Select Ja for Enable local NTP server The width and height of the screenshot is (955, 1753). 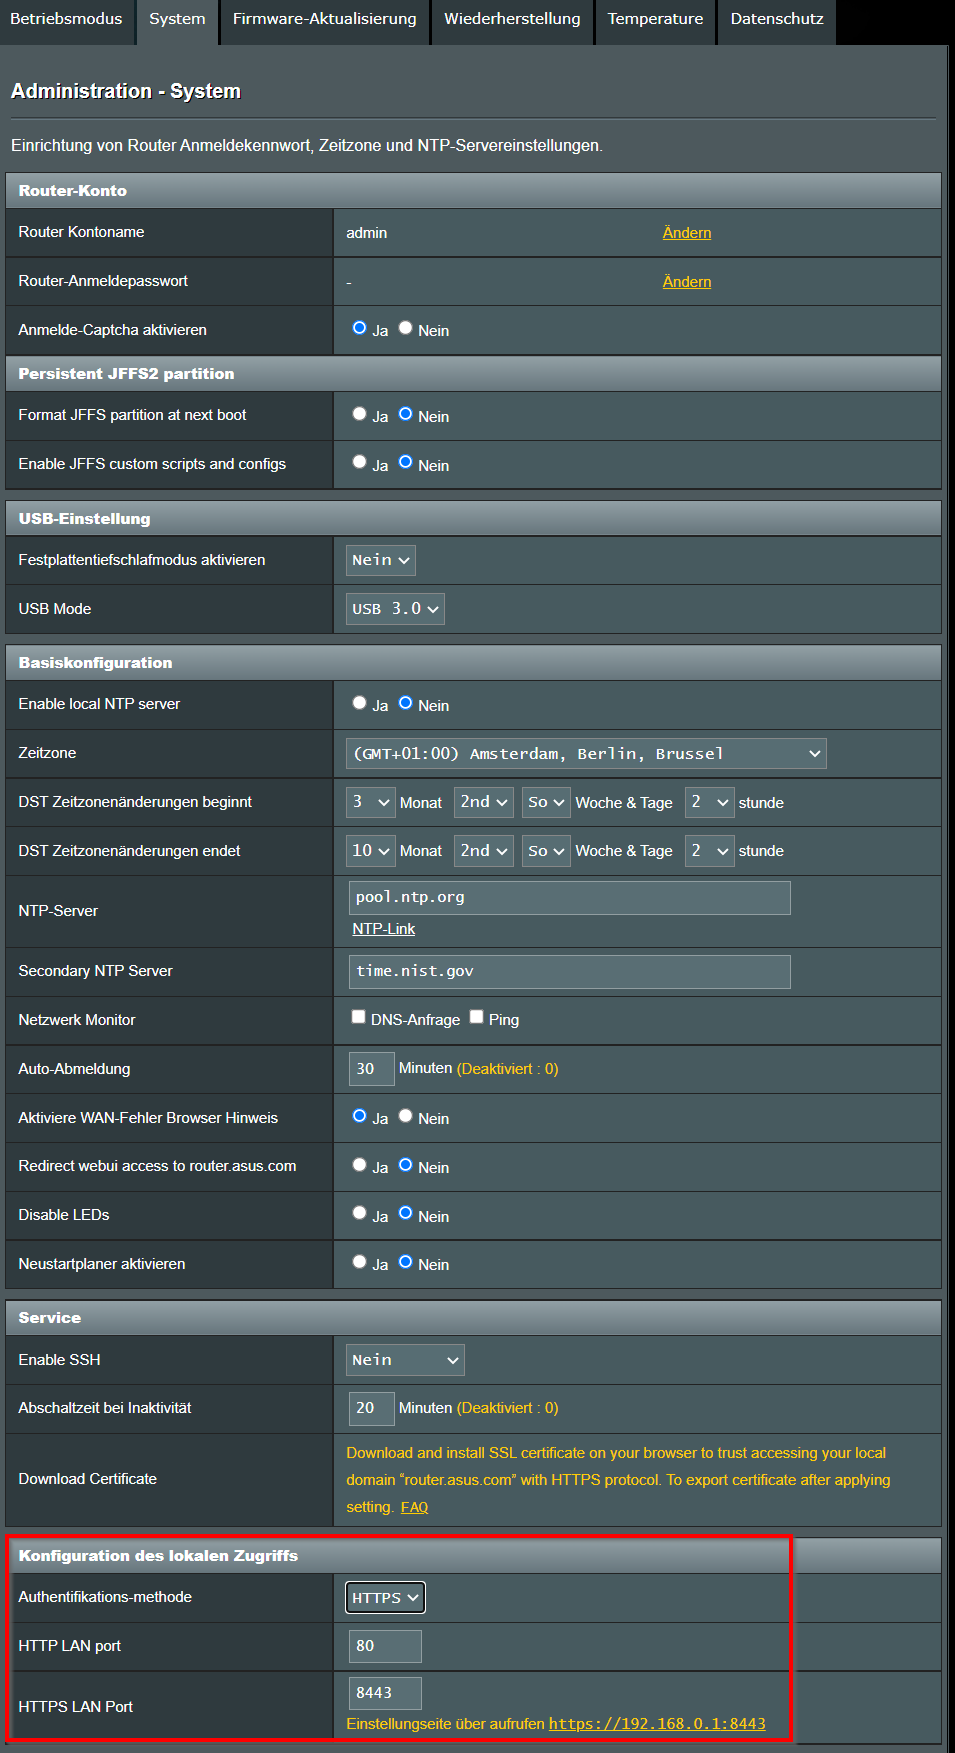tap(359, 703)
